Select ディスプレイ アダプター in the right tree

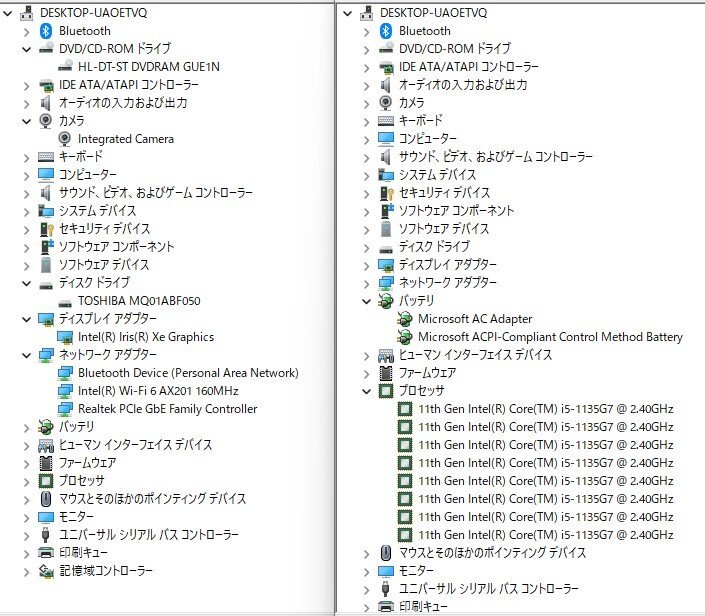click(x=447, y=265)
